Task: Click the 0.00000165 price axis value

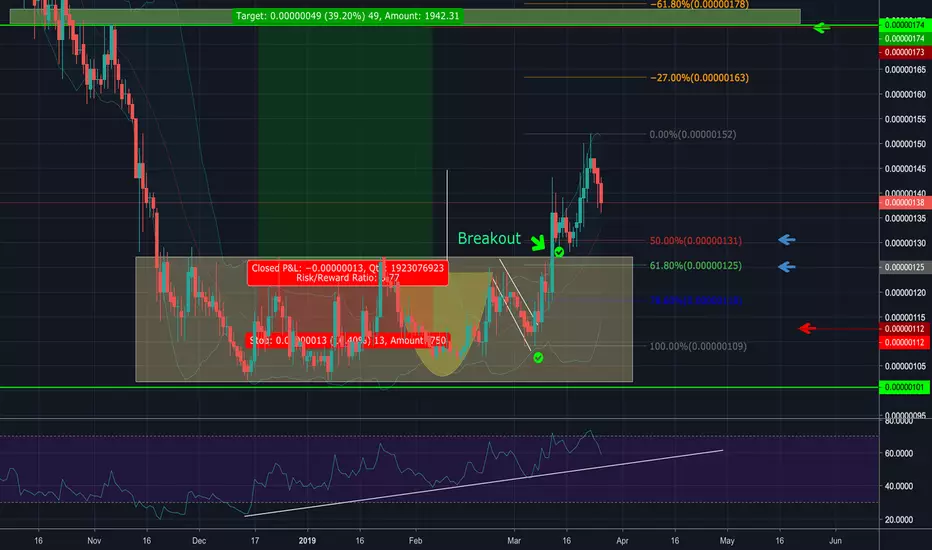Action: click(905, 70)
